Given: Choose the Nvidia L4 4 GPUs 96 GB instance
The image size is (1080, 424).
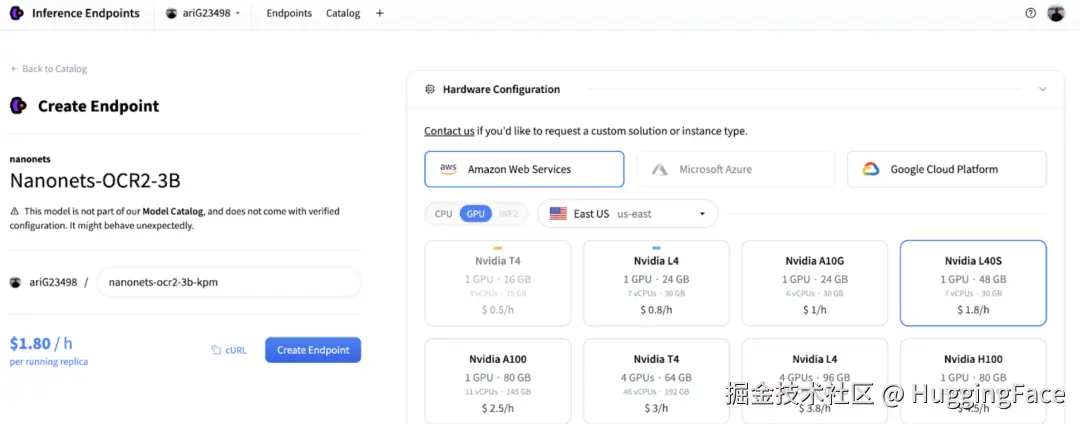Looking at the screenshot, I should tap(815, 381).
